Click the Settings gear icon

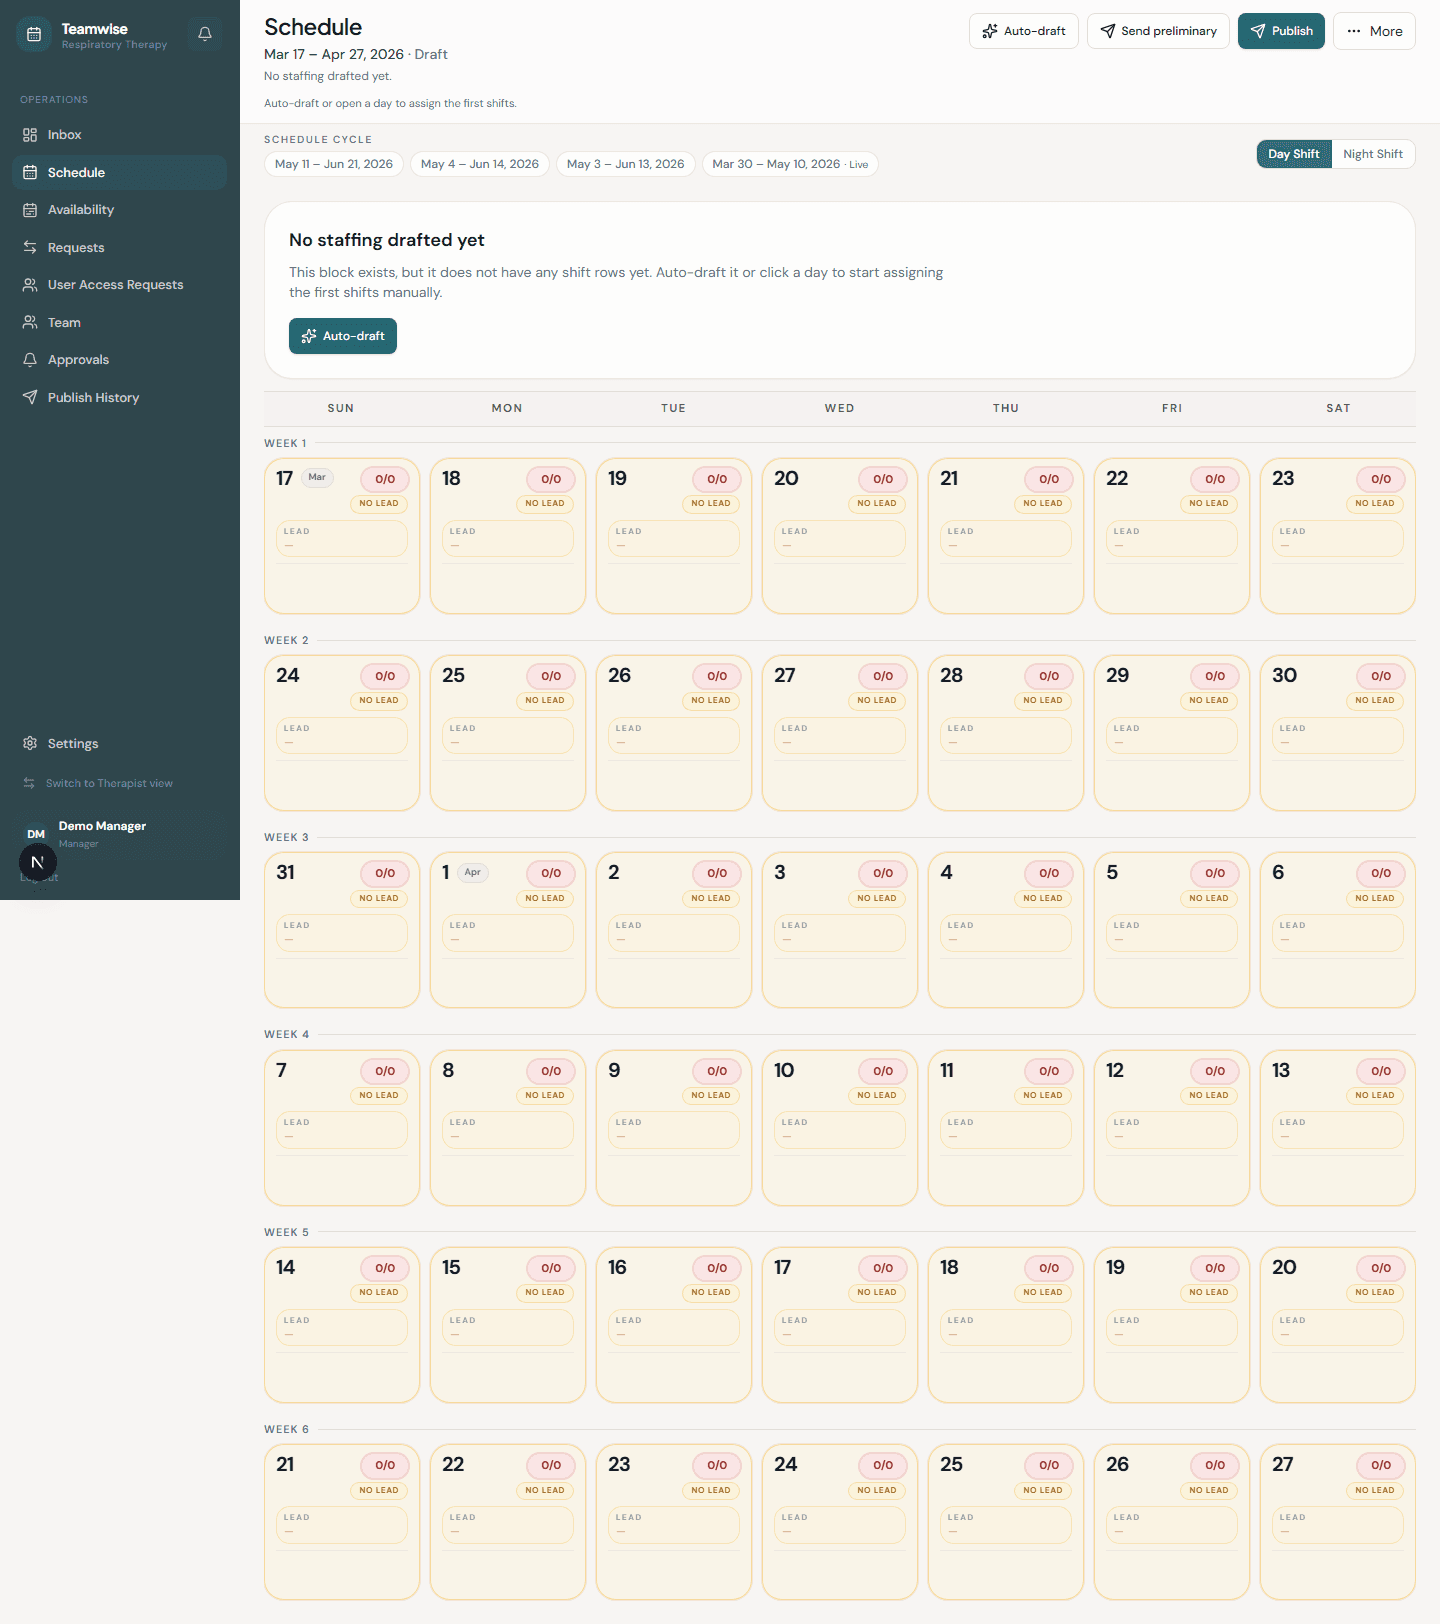tap(30, 743)
